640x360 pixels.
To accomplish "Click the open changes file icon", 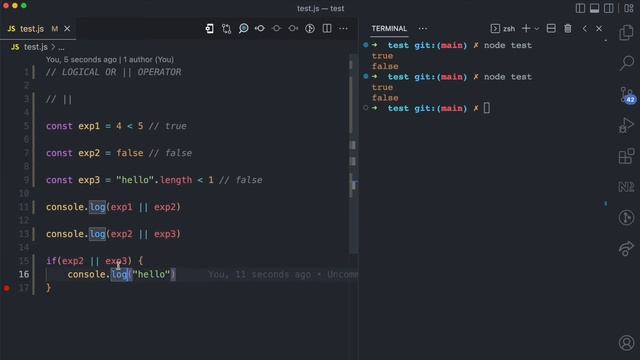I will 209,29.
